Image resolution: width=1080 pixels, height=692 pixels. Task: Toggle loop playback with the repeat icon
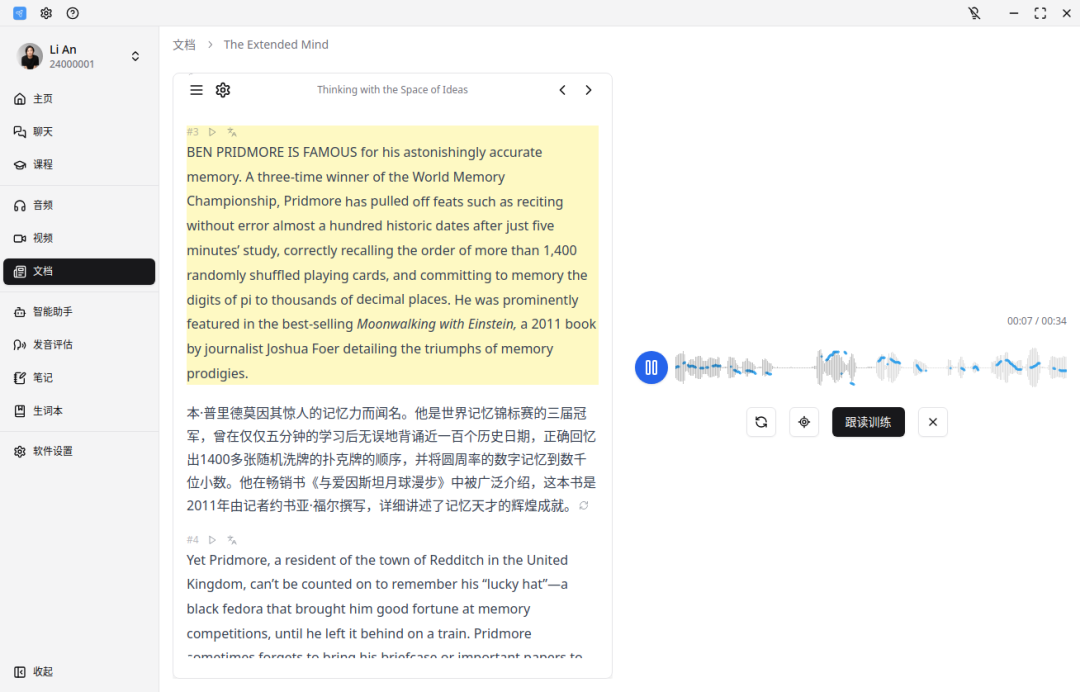click(761, 422)
